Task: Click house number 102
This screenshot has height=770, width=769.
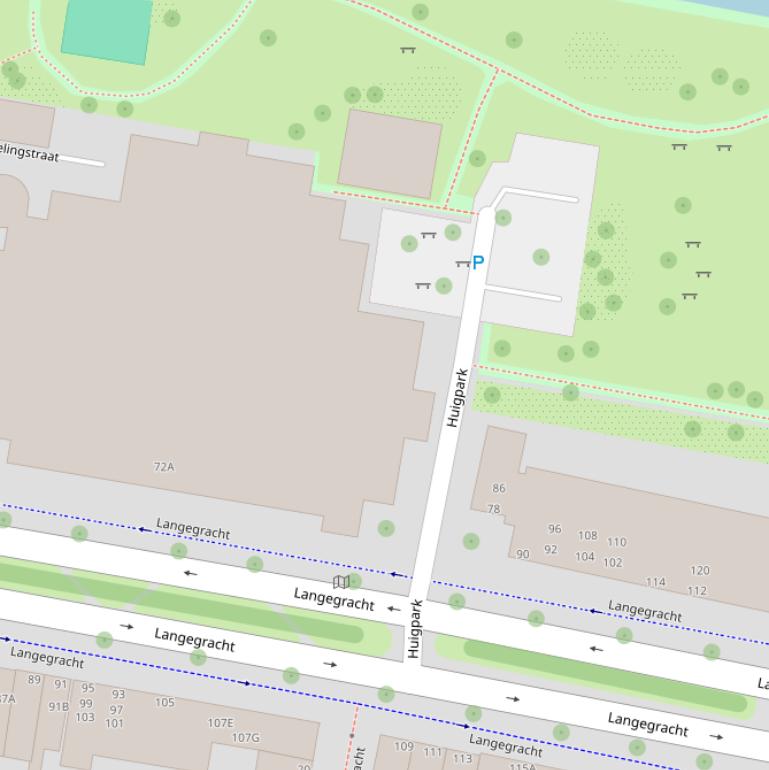Action: tap(613, 562)
